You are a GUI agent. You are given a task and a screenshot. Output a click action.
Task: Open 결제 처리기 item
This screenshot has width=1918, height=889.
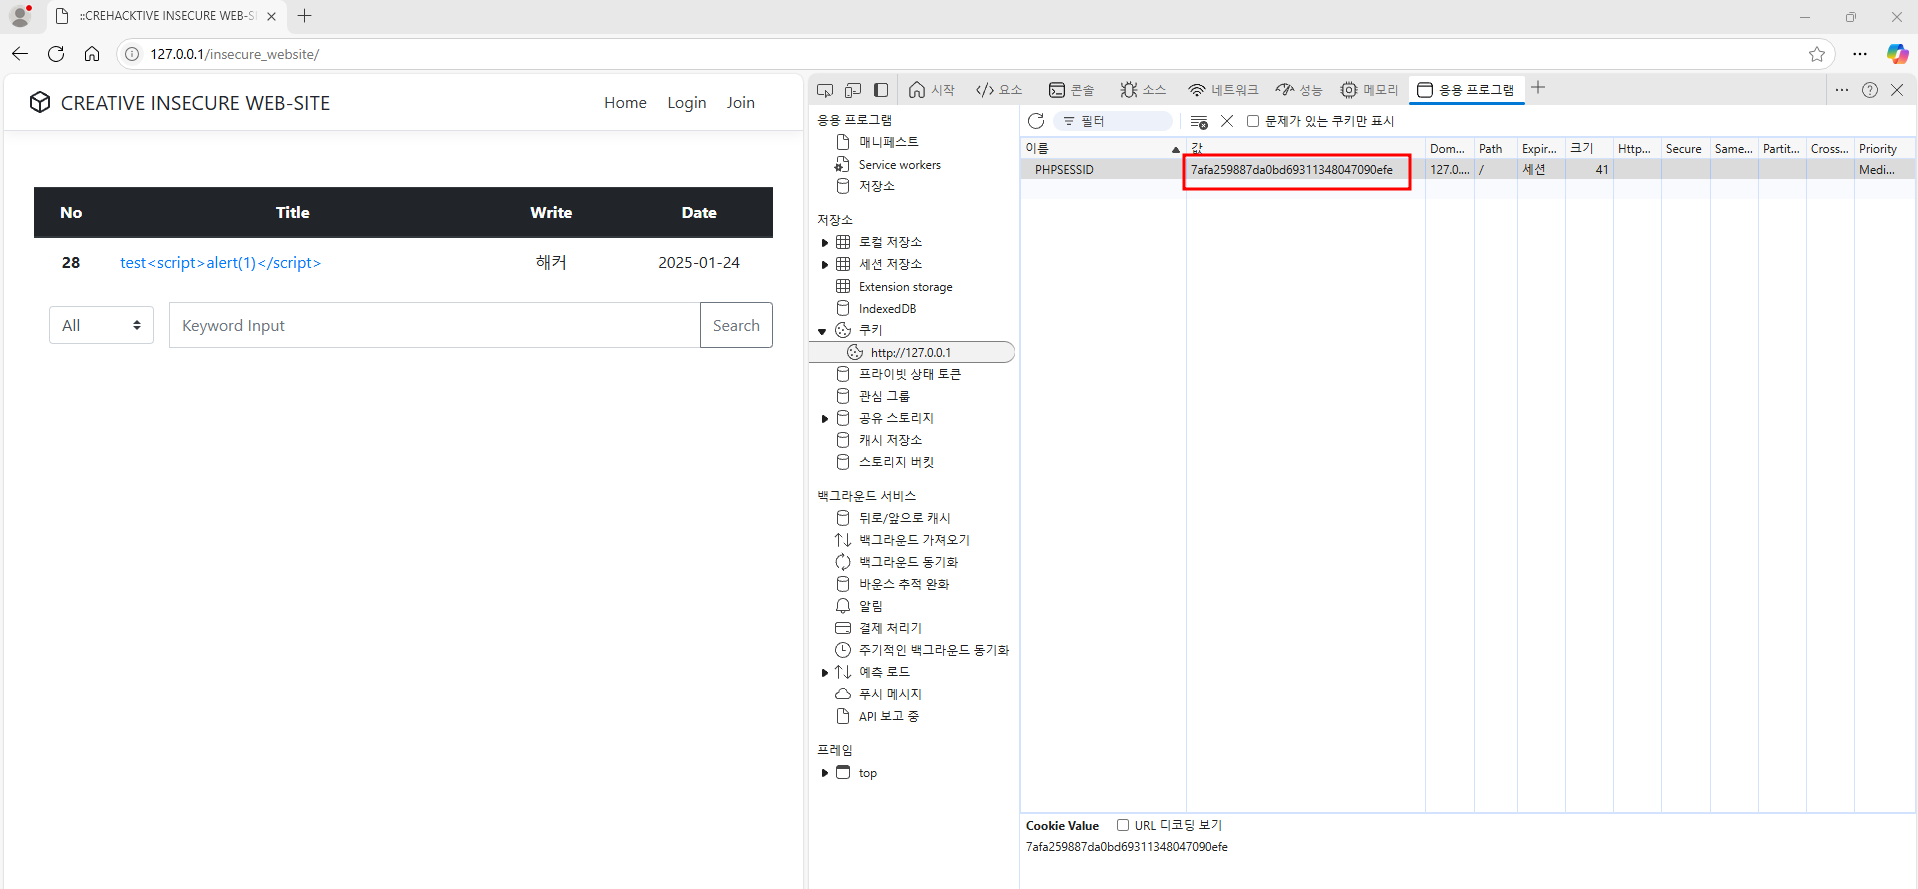(x=890, y=628)
